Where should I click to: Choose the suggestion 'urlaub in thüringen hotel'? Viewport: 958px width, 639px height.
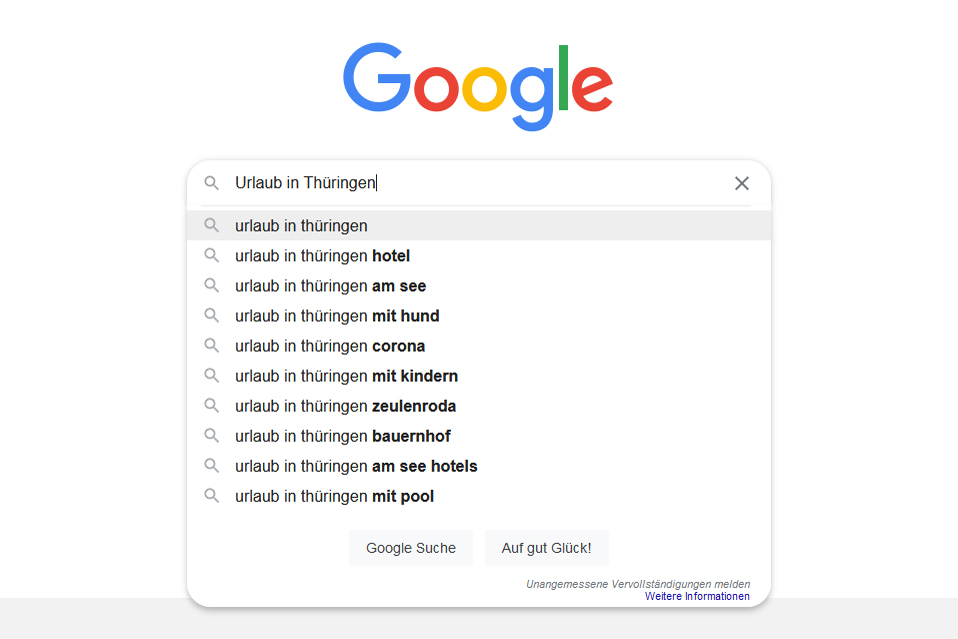coord(322,256)
